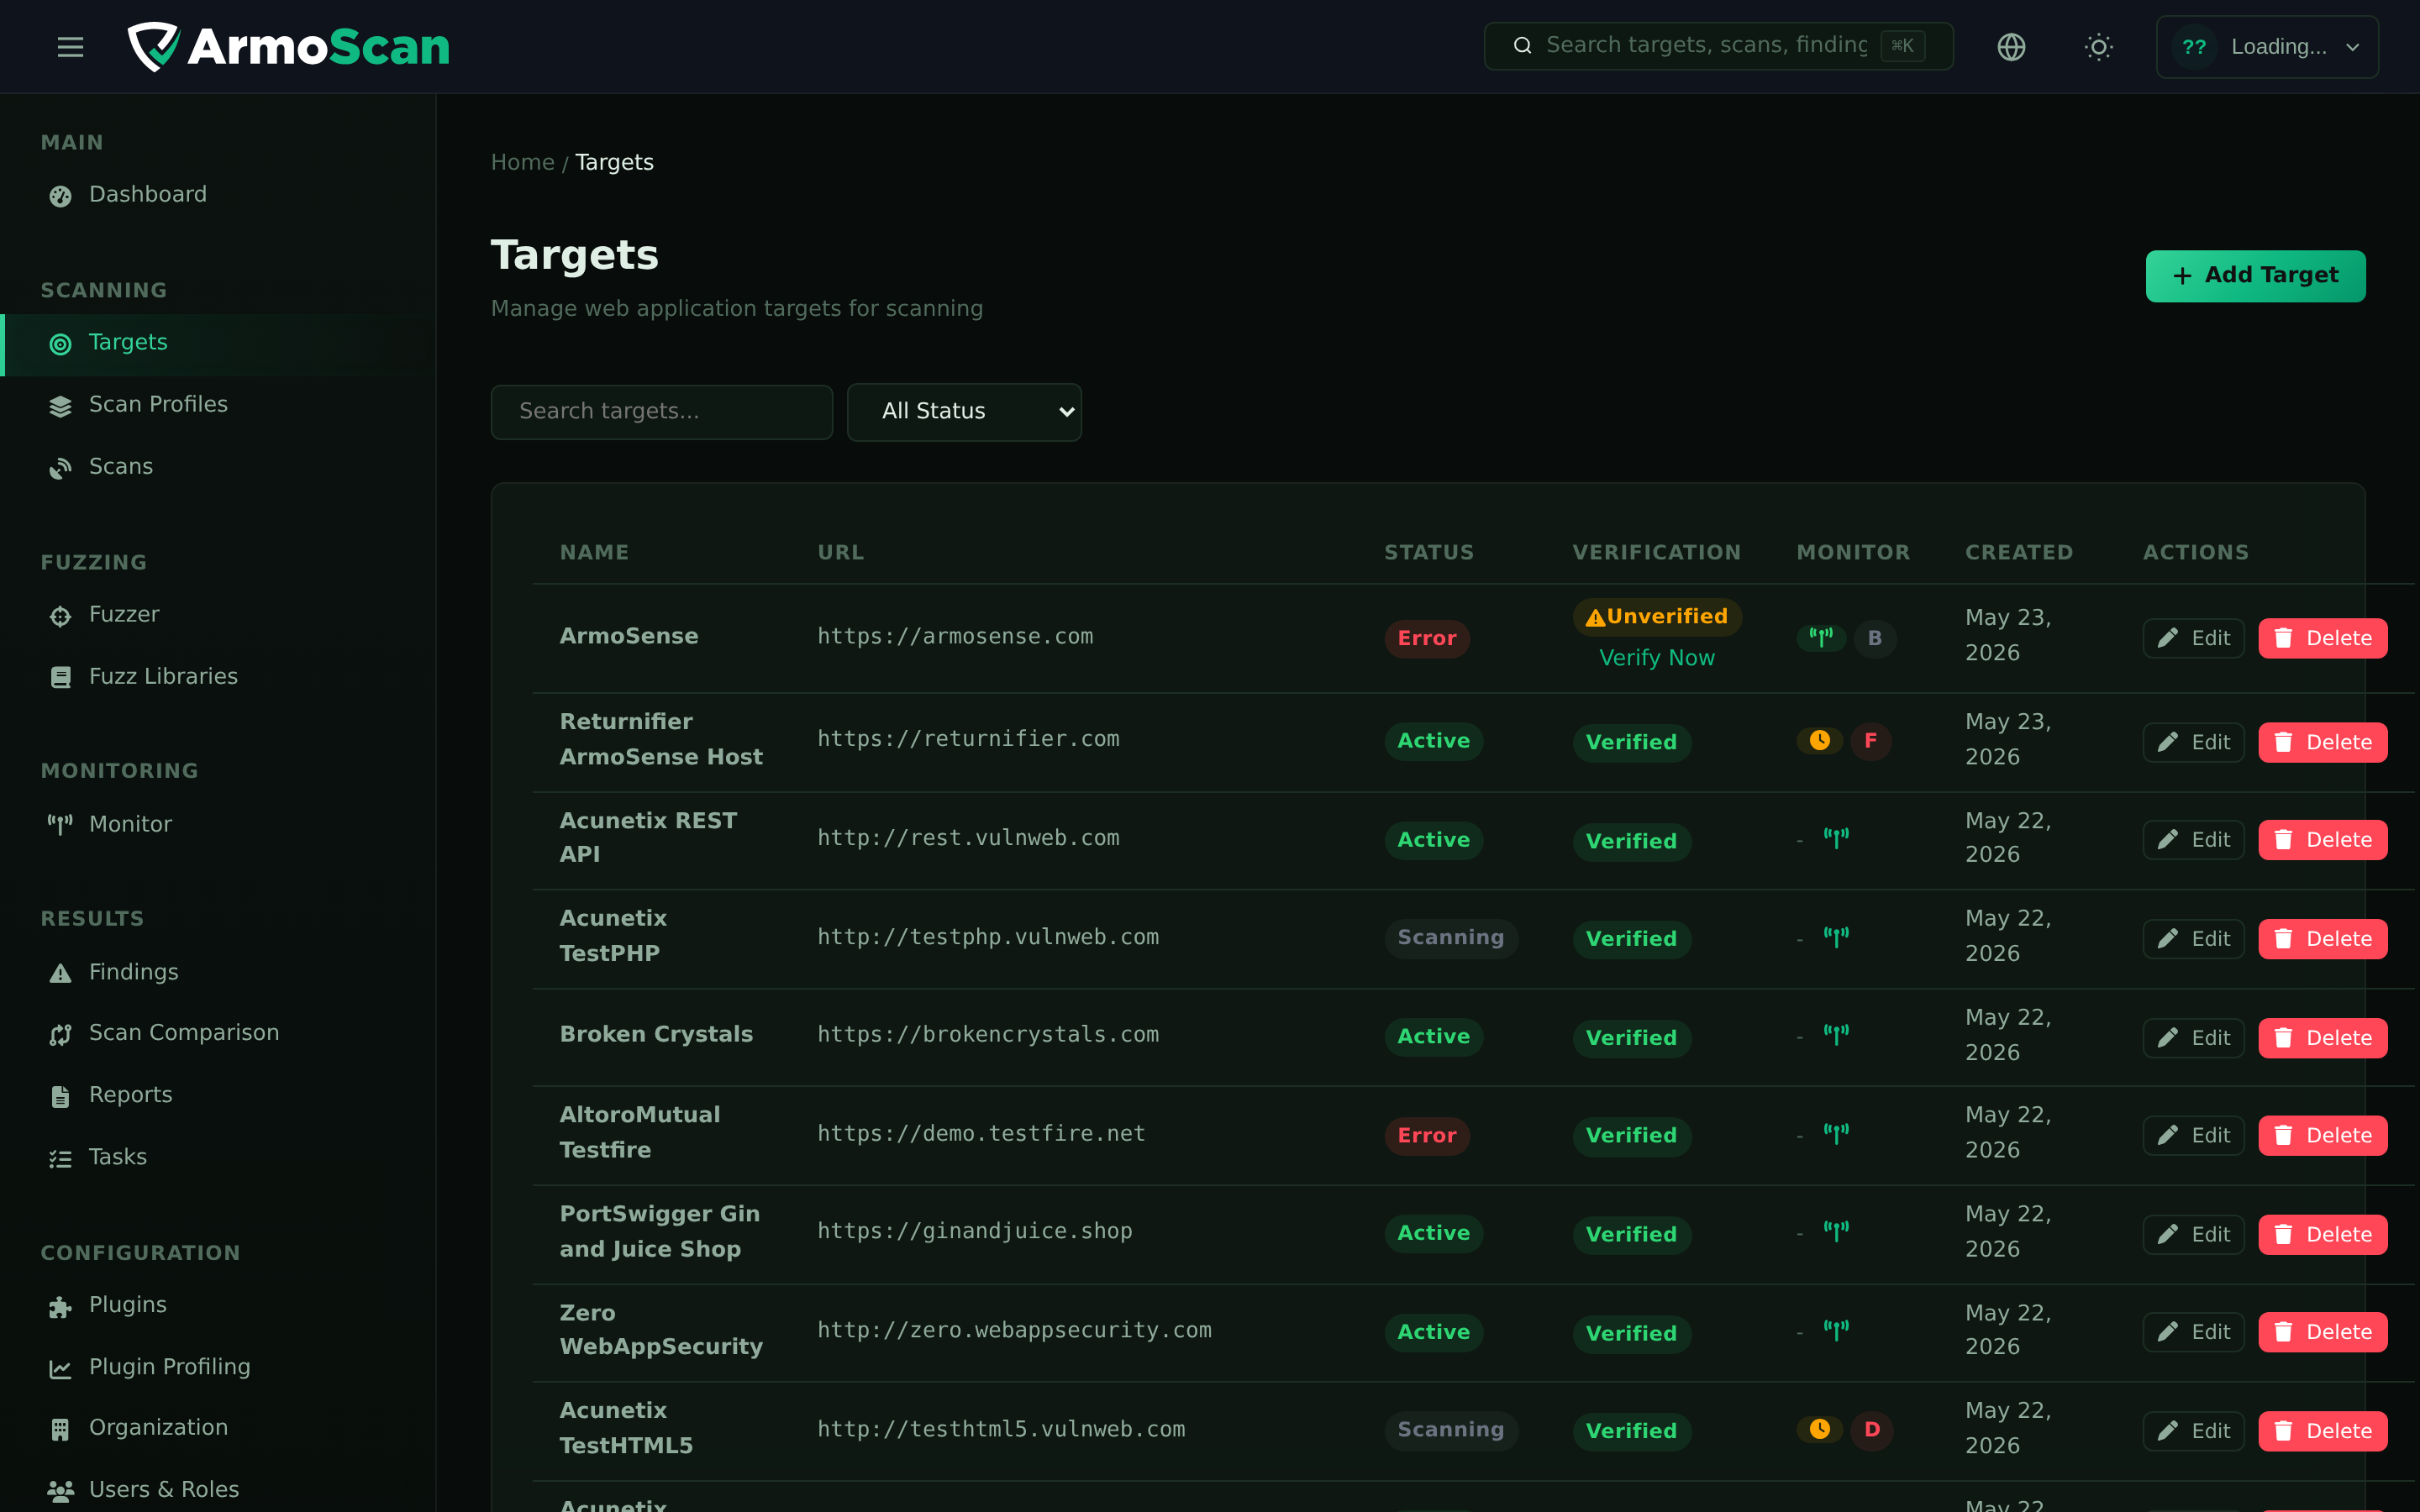Screen dimensions: 2420x1512
Task: Click the Add Target button
Action: (2255, 276)
